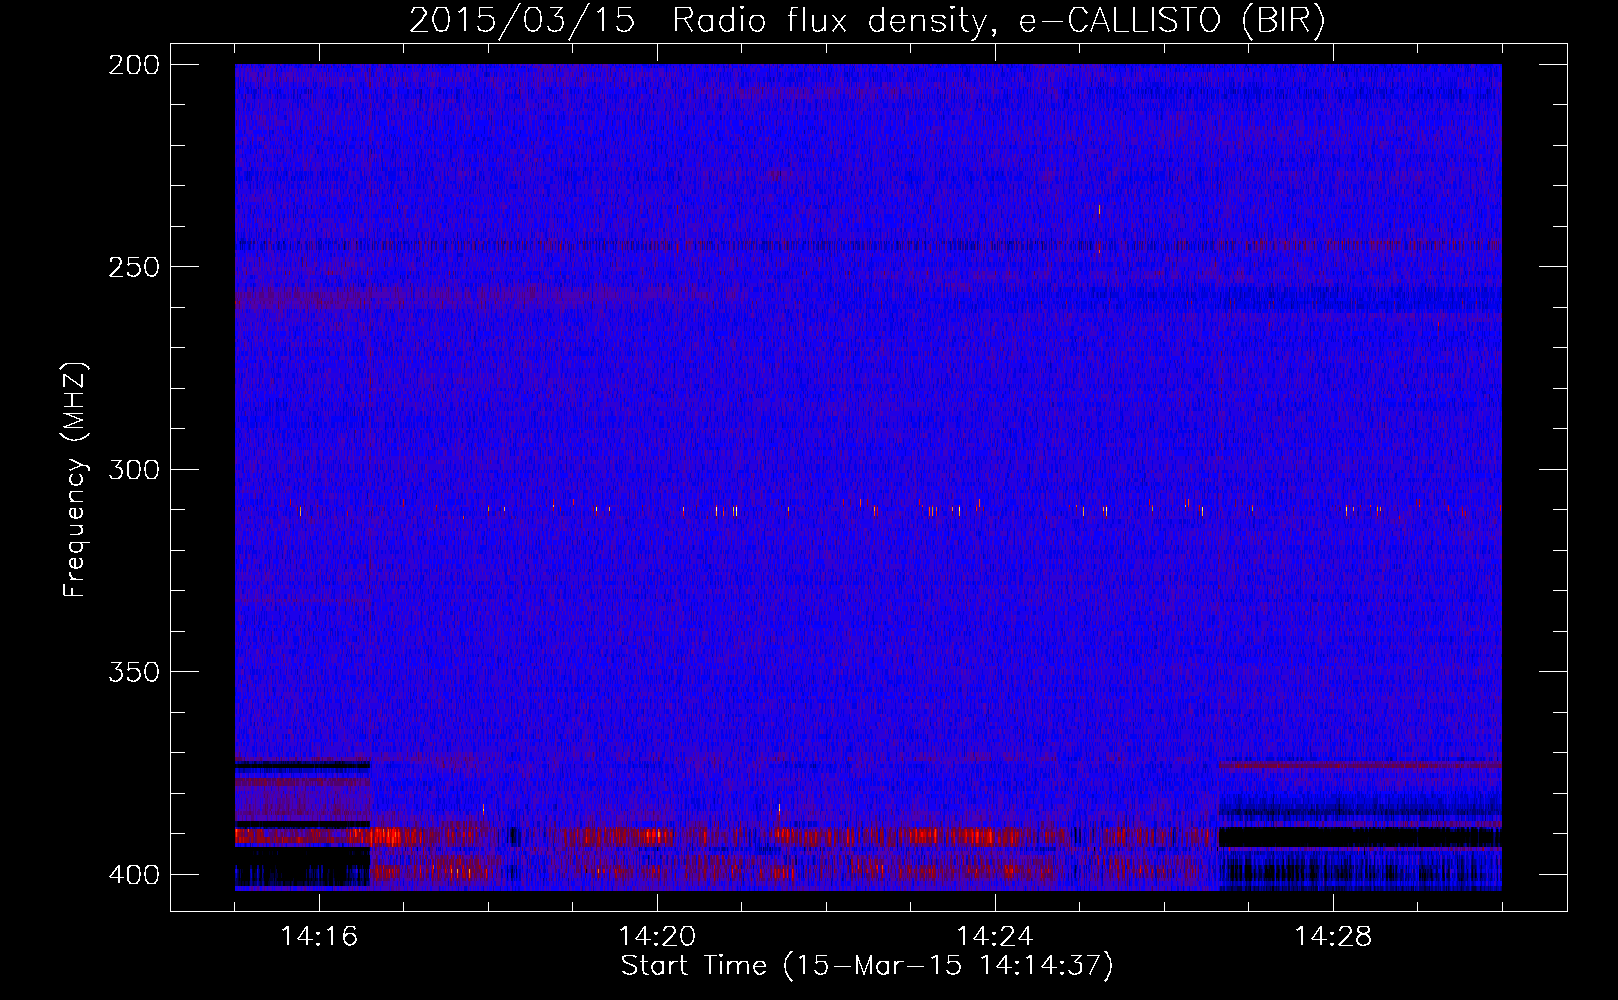The height and width of the screenshot is (1000, 1618).
Task: Select the 250 frequency tick label
Action: coord(134,267)
